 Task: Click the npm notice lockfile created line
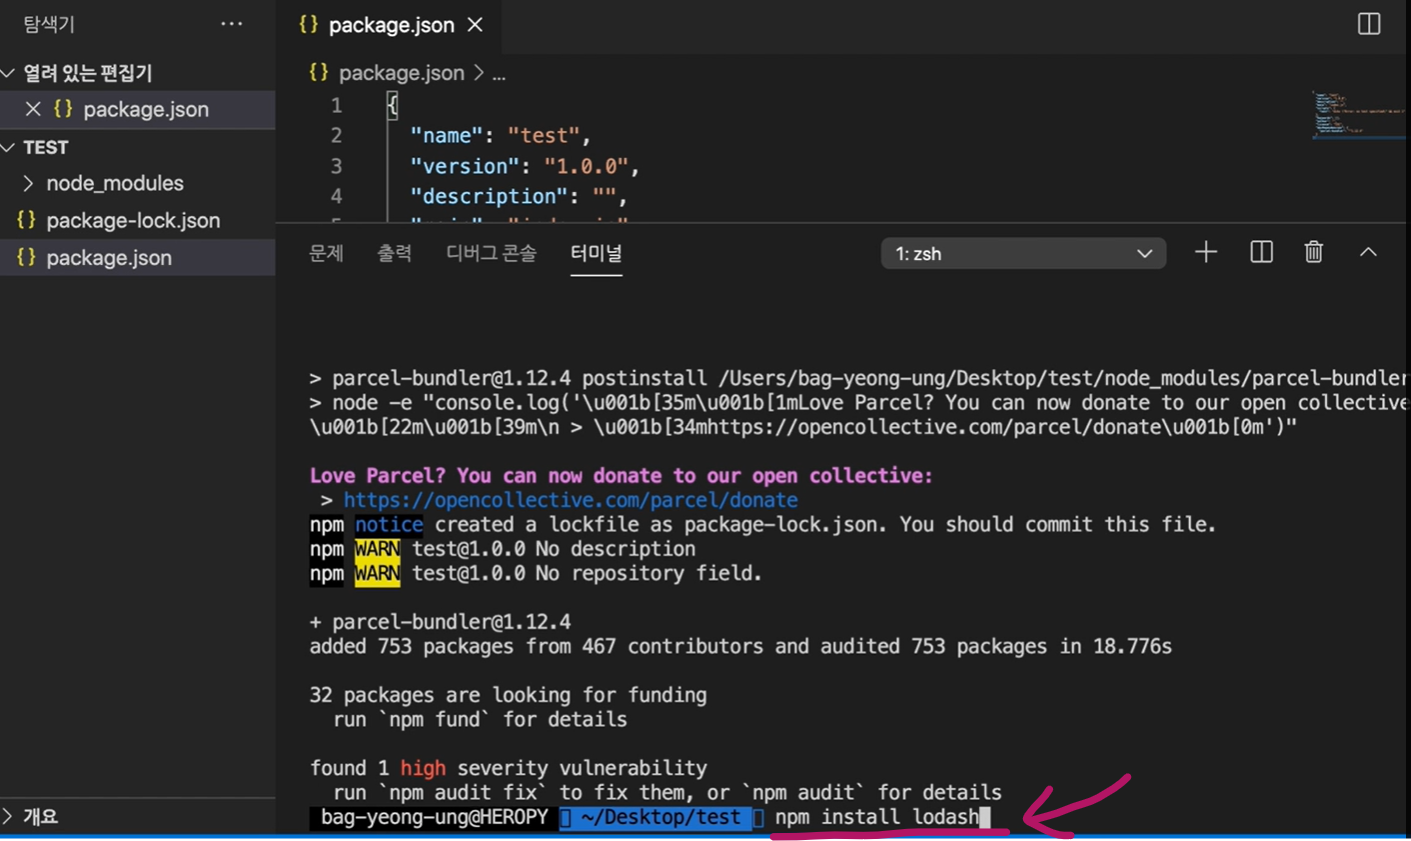click(762, 524)
